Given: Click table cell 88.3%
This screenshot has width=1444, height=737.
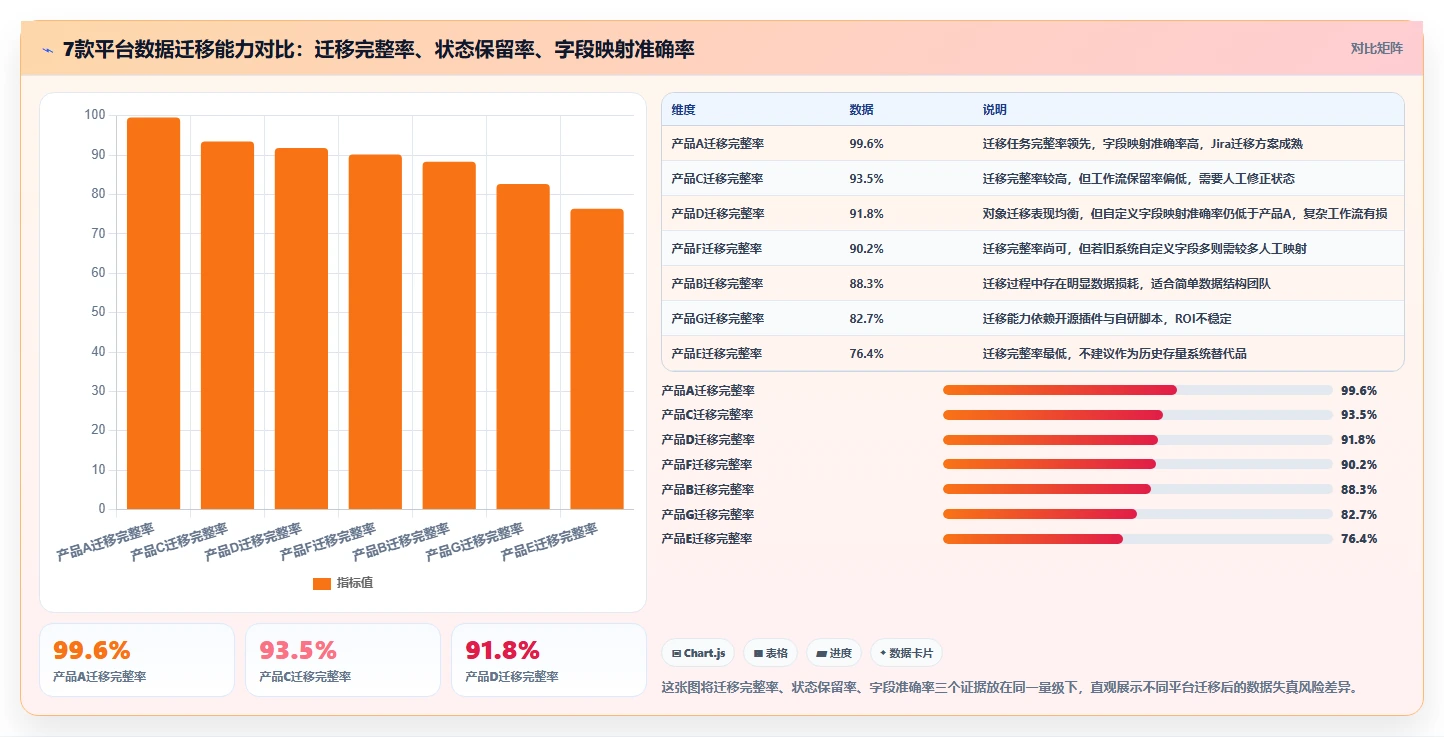Looking at the screenshot, I should (x=866, y=284).
